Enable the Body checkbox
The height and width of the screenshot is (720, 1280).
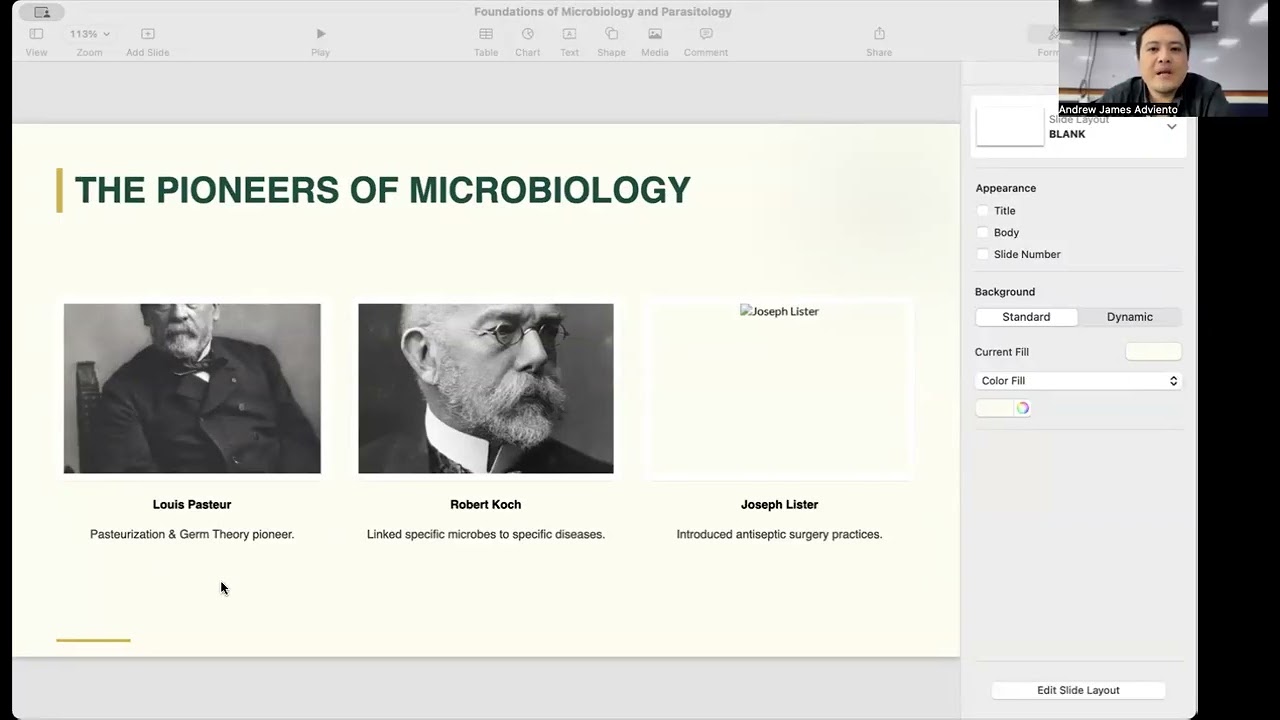[982, 233]
